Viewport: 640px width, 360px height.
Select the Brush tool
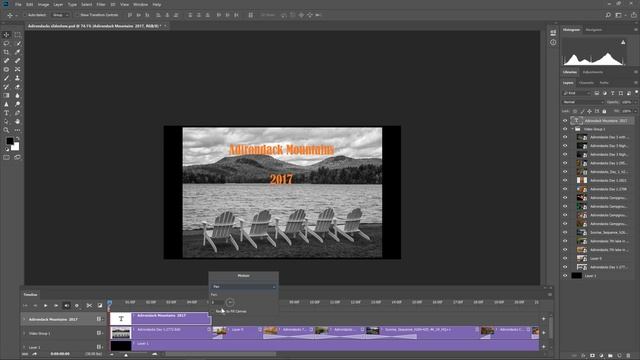click(7, 78)
